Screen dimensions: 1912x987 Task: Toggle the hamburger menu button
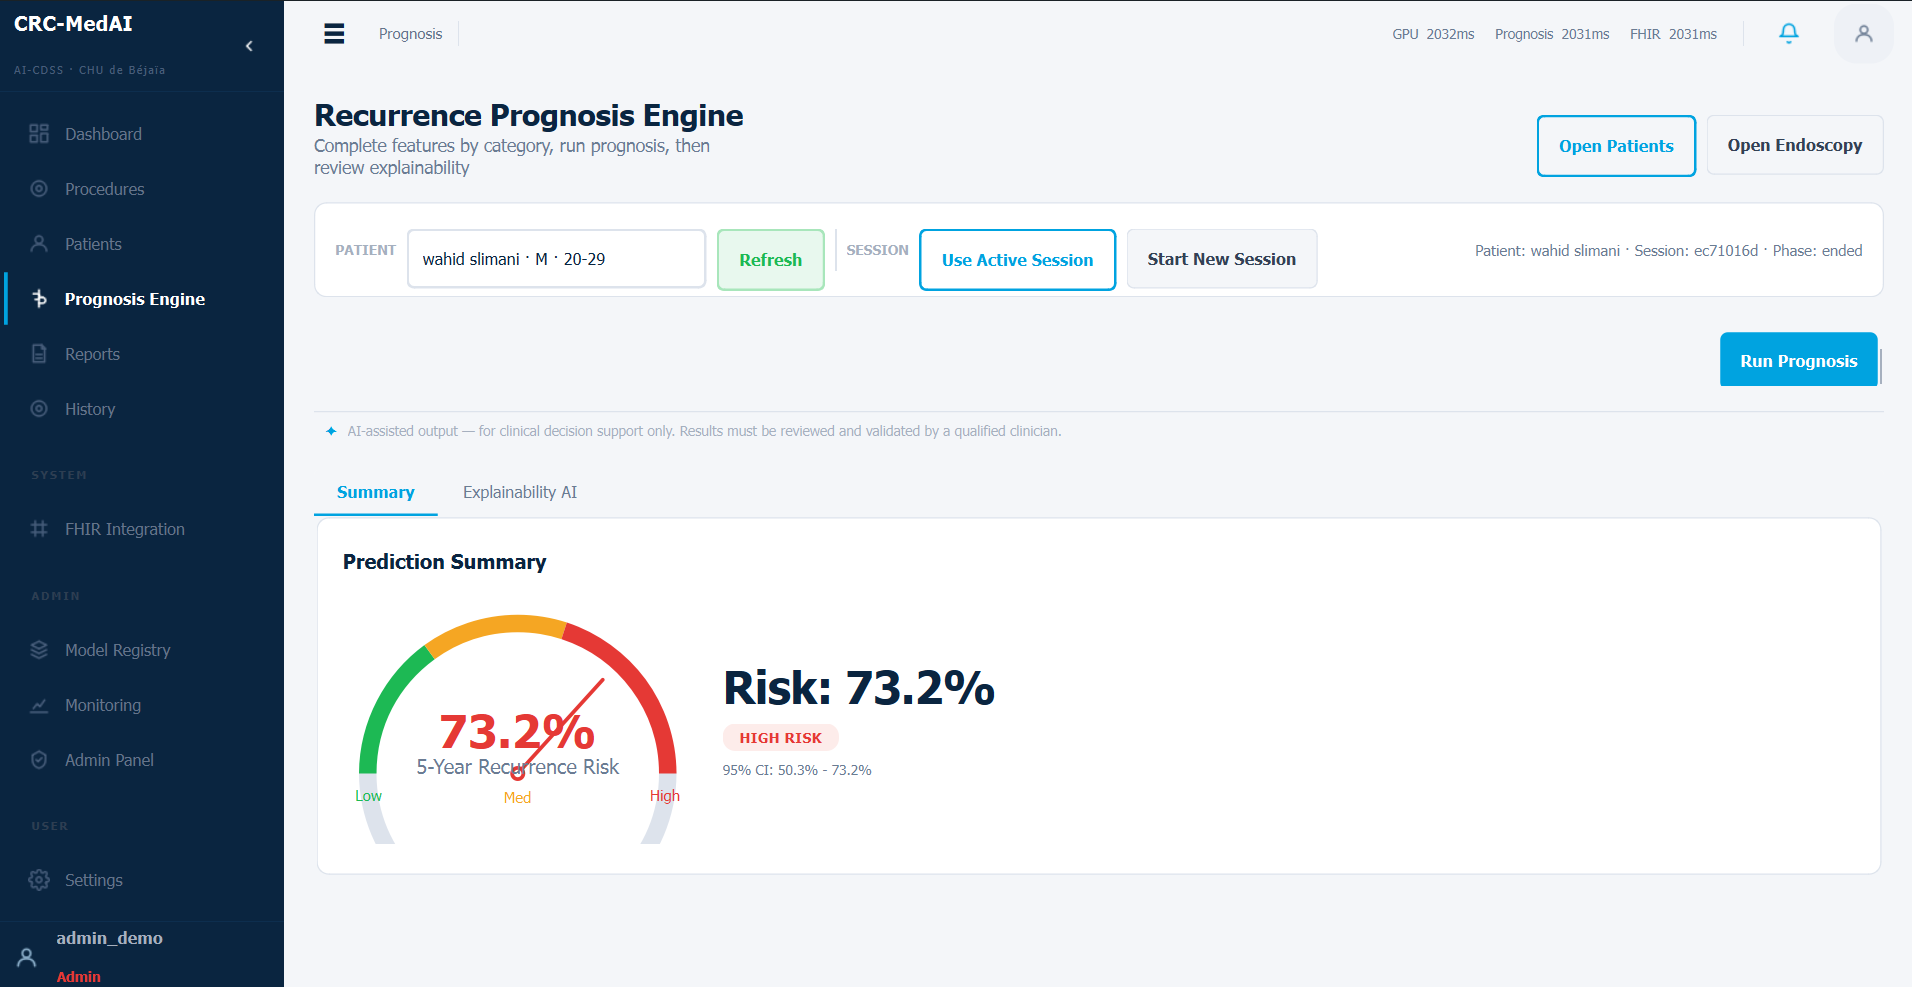click(x=334, y=34)
